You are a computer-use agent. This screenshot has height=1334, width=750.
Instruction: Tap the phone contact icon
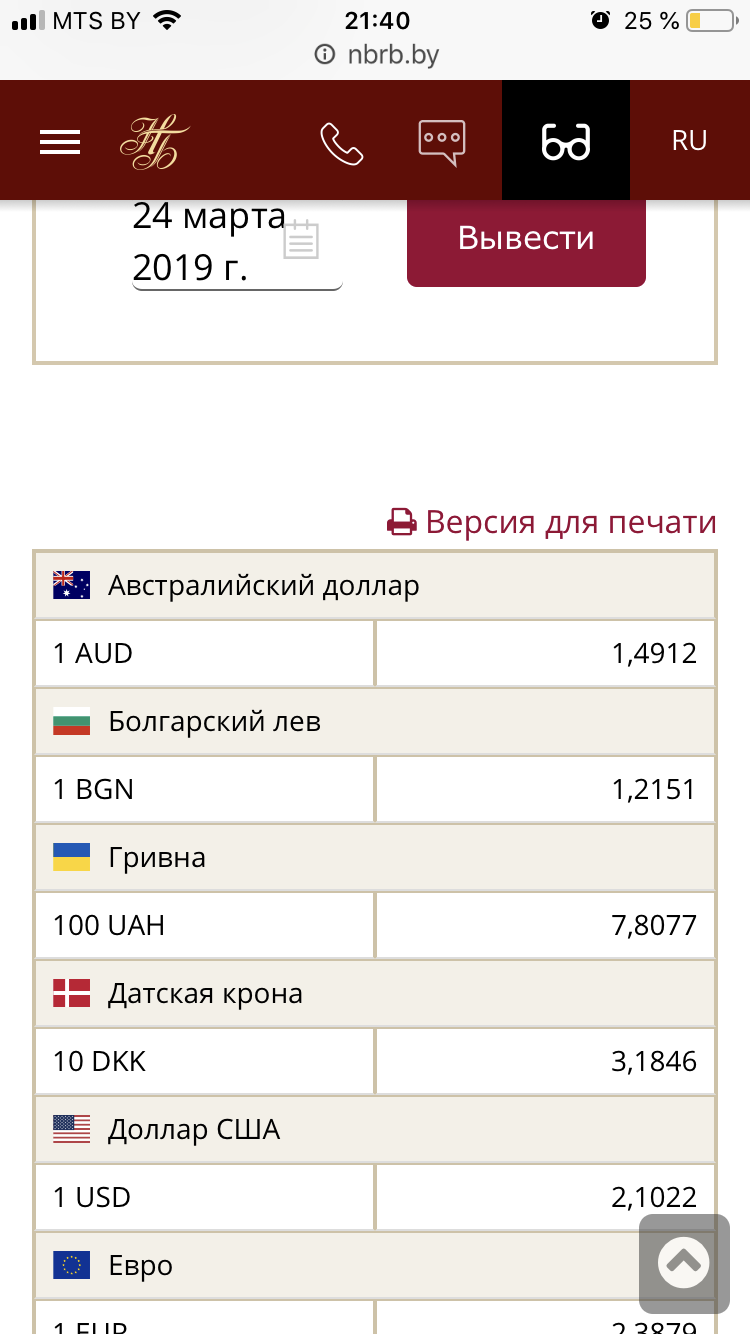pyautogui.click(x=341, y=143)
